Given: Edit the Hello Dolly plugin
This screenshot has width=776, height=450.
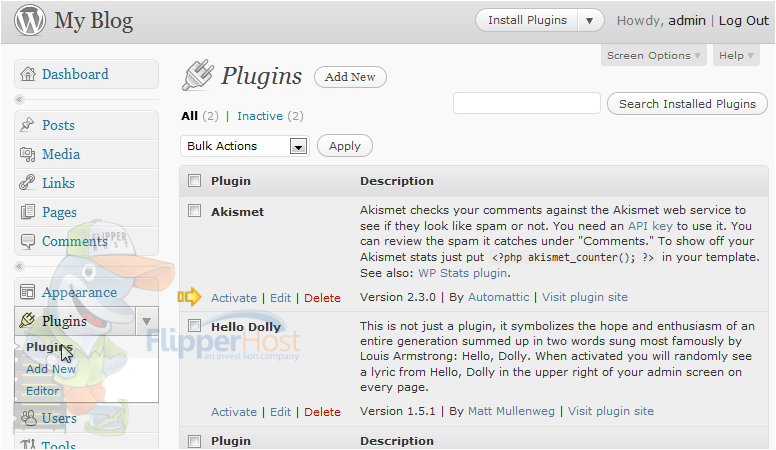Looking at the screenshot, I should (280, 412).
